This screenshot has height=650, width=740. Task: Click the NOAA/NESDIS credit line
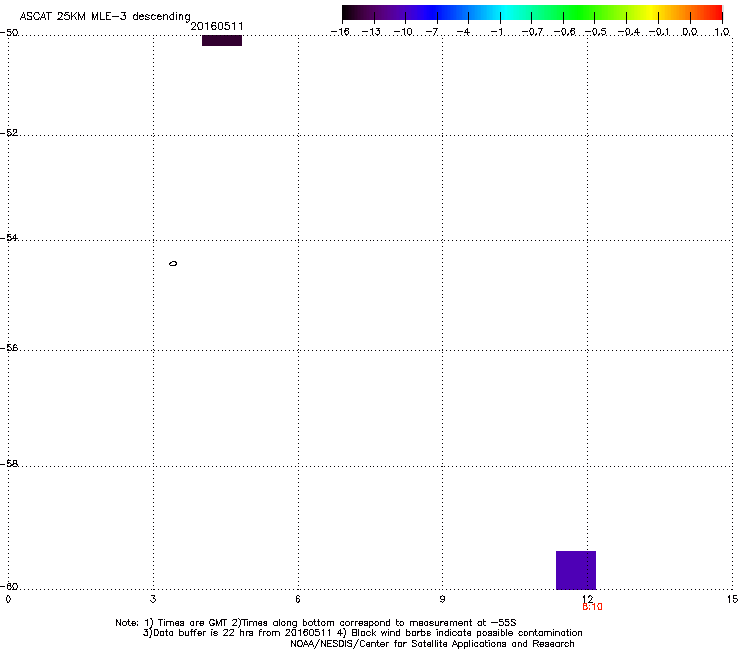(432, 644)
